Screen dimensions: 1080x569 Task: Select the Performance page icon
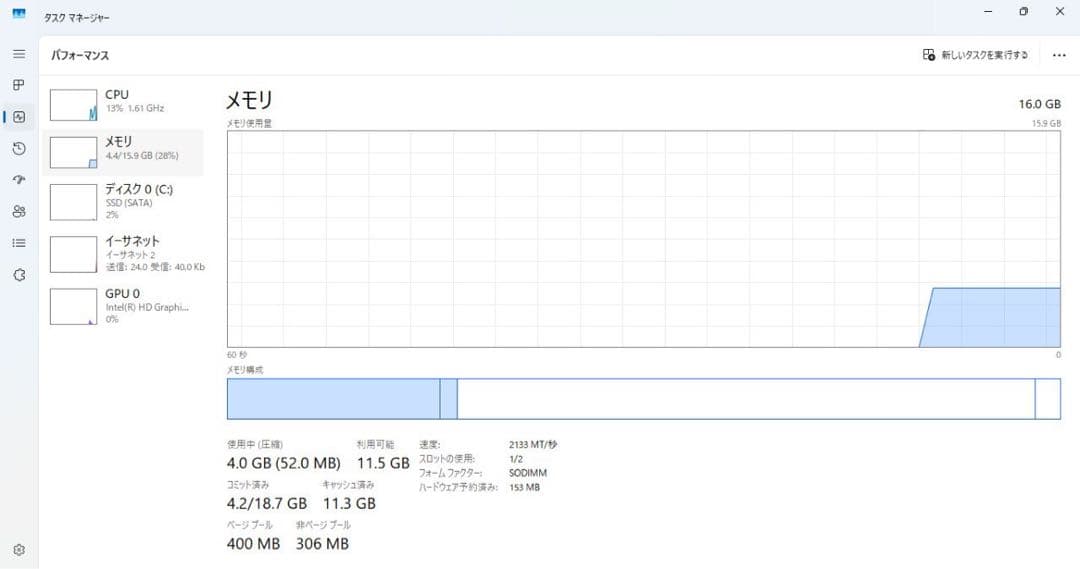19,117
